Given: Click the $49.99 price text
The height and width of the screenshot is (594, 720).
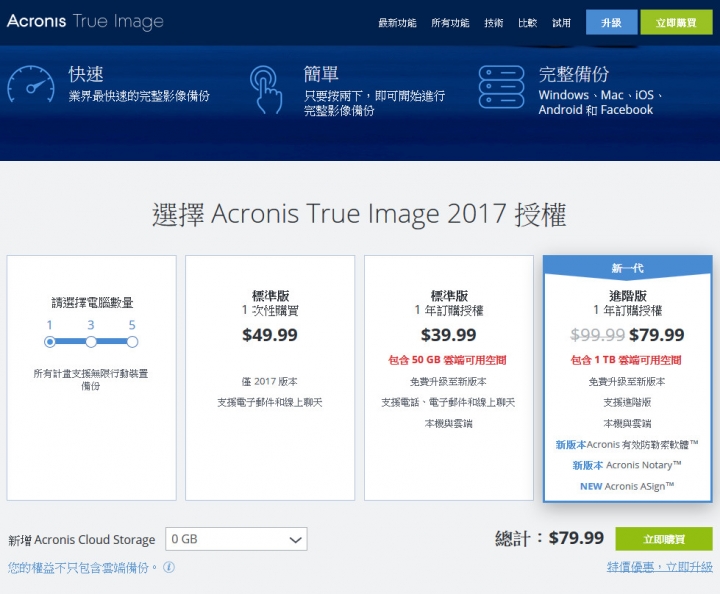Looking at the screenshot, I should tap(270, 335).
